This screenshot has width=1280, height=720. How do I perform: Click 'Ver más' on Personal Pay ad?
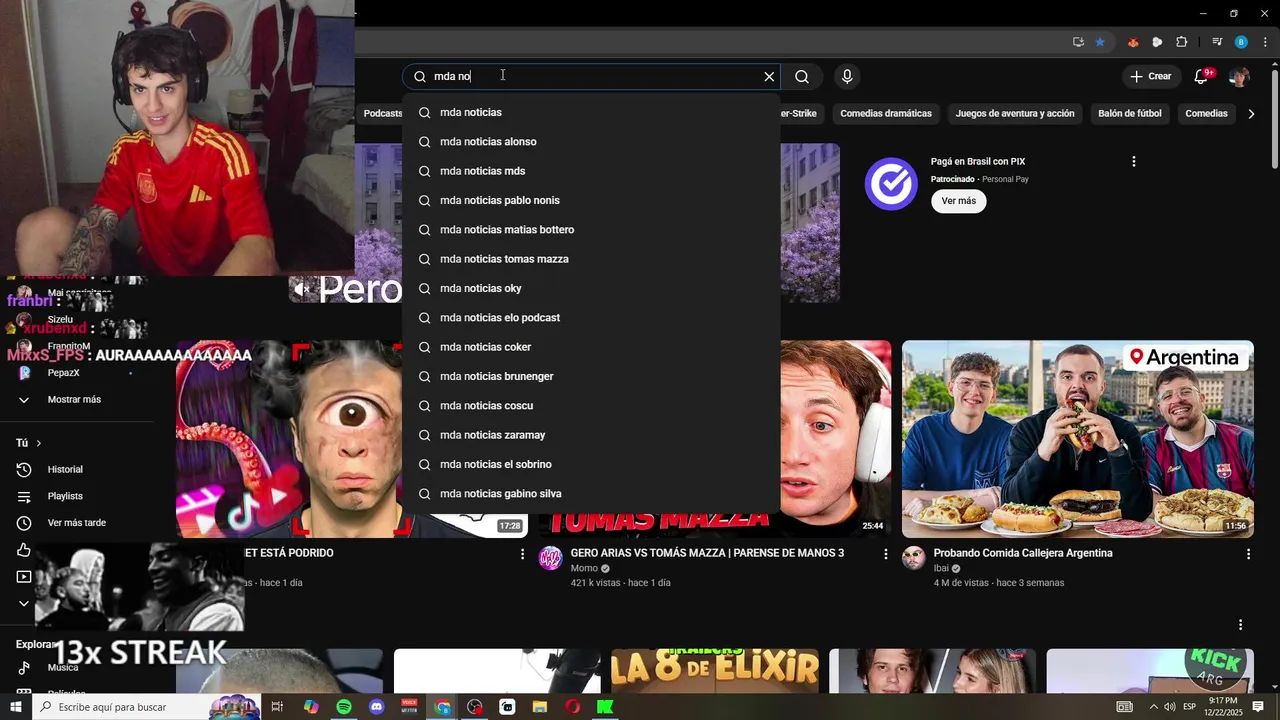pos(958,201)
